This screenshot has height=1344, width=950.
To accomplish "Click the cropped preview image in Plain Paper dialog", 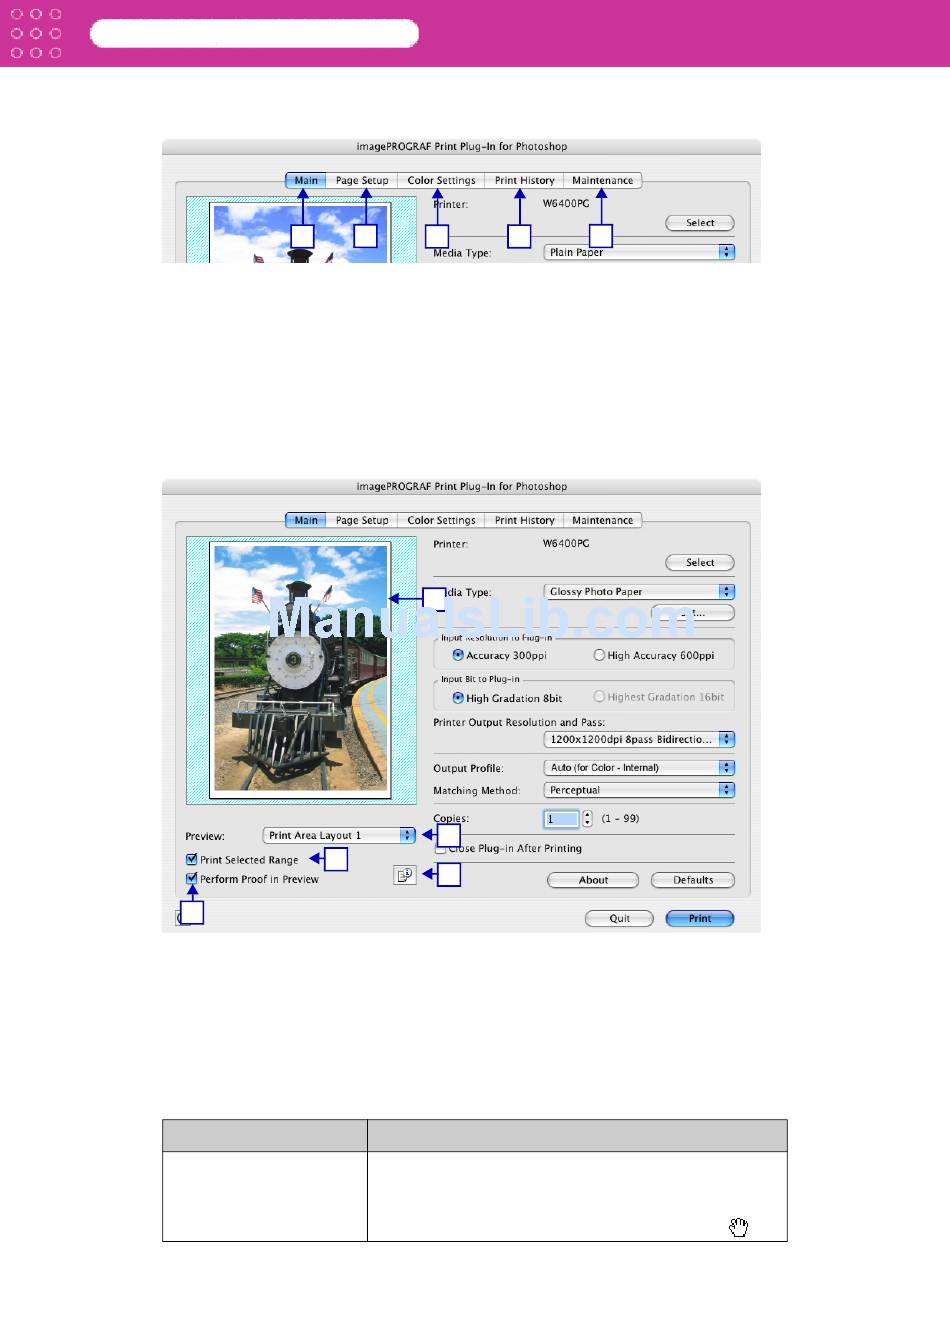I will 301,234.
